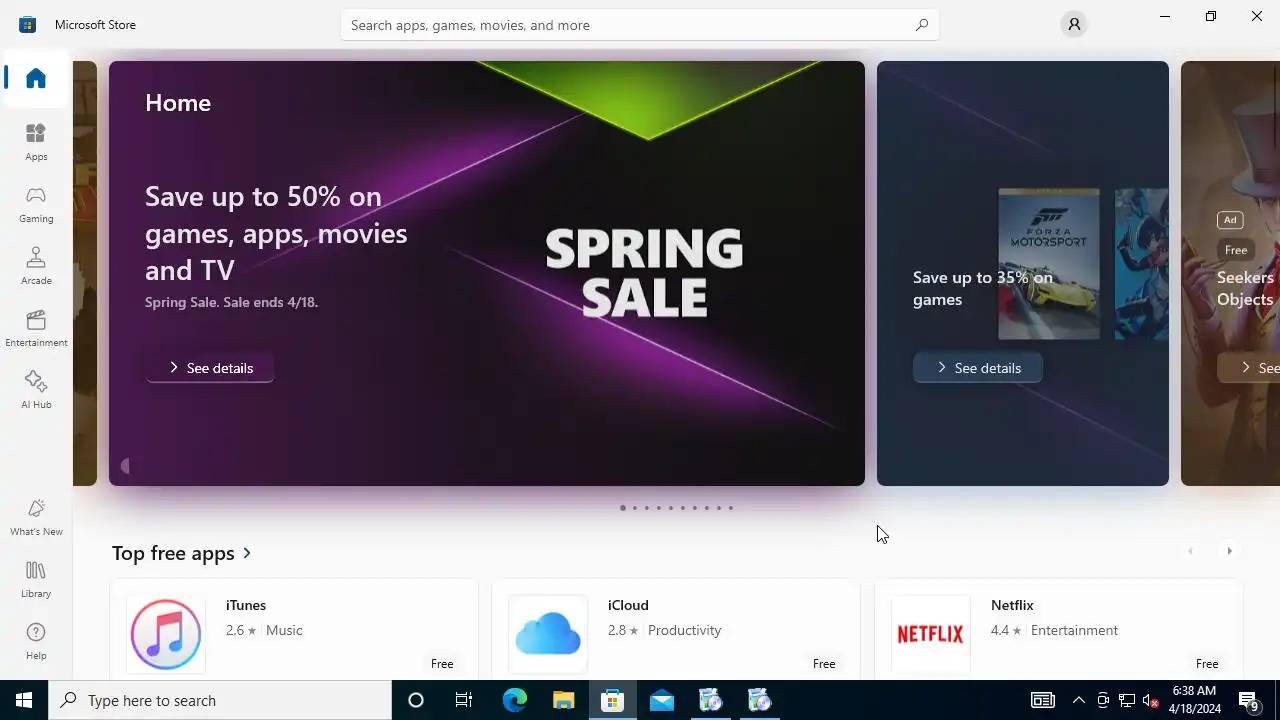Open Help in the sidebar

tap(36, 641)
